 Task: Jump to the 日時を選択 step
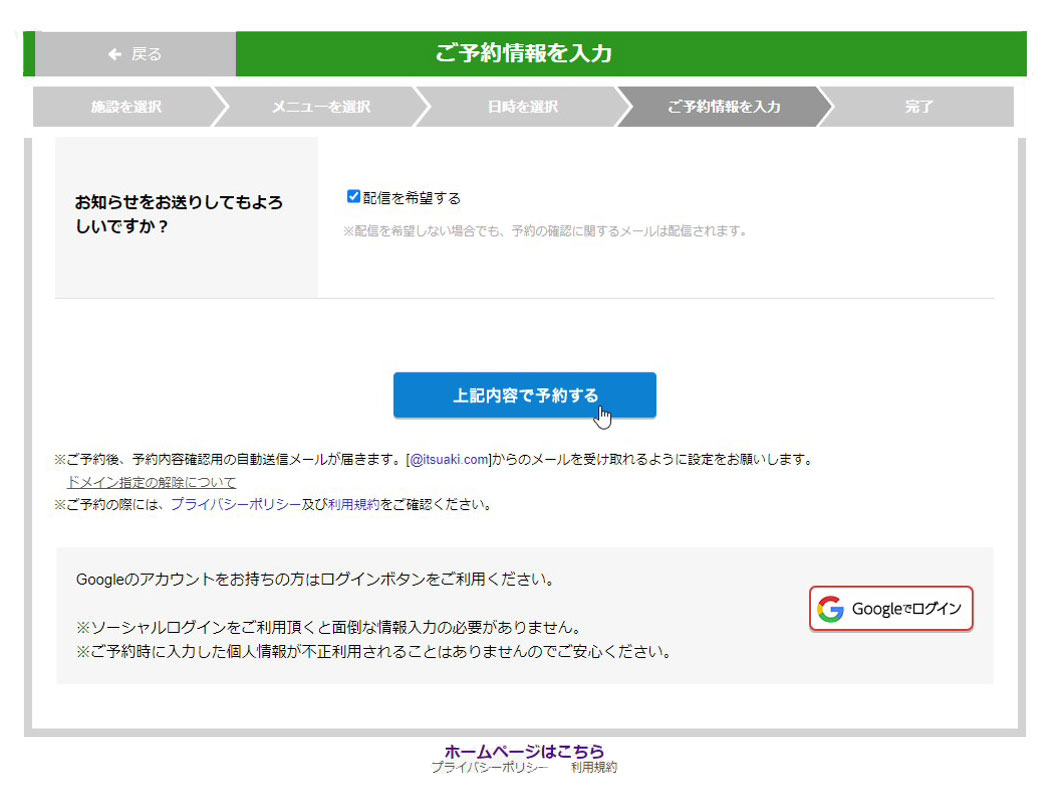pos(522,107)
